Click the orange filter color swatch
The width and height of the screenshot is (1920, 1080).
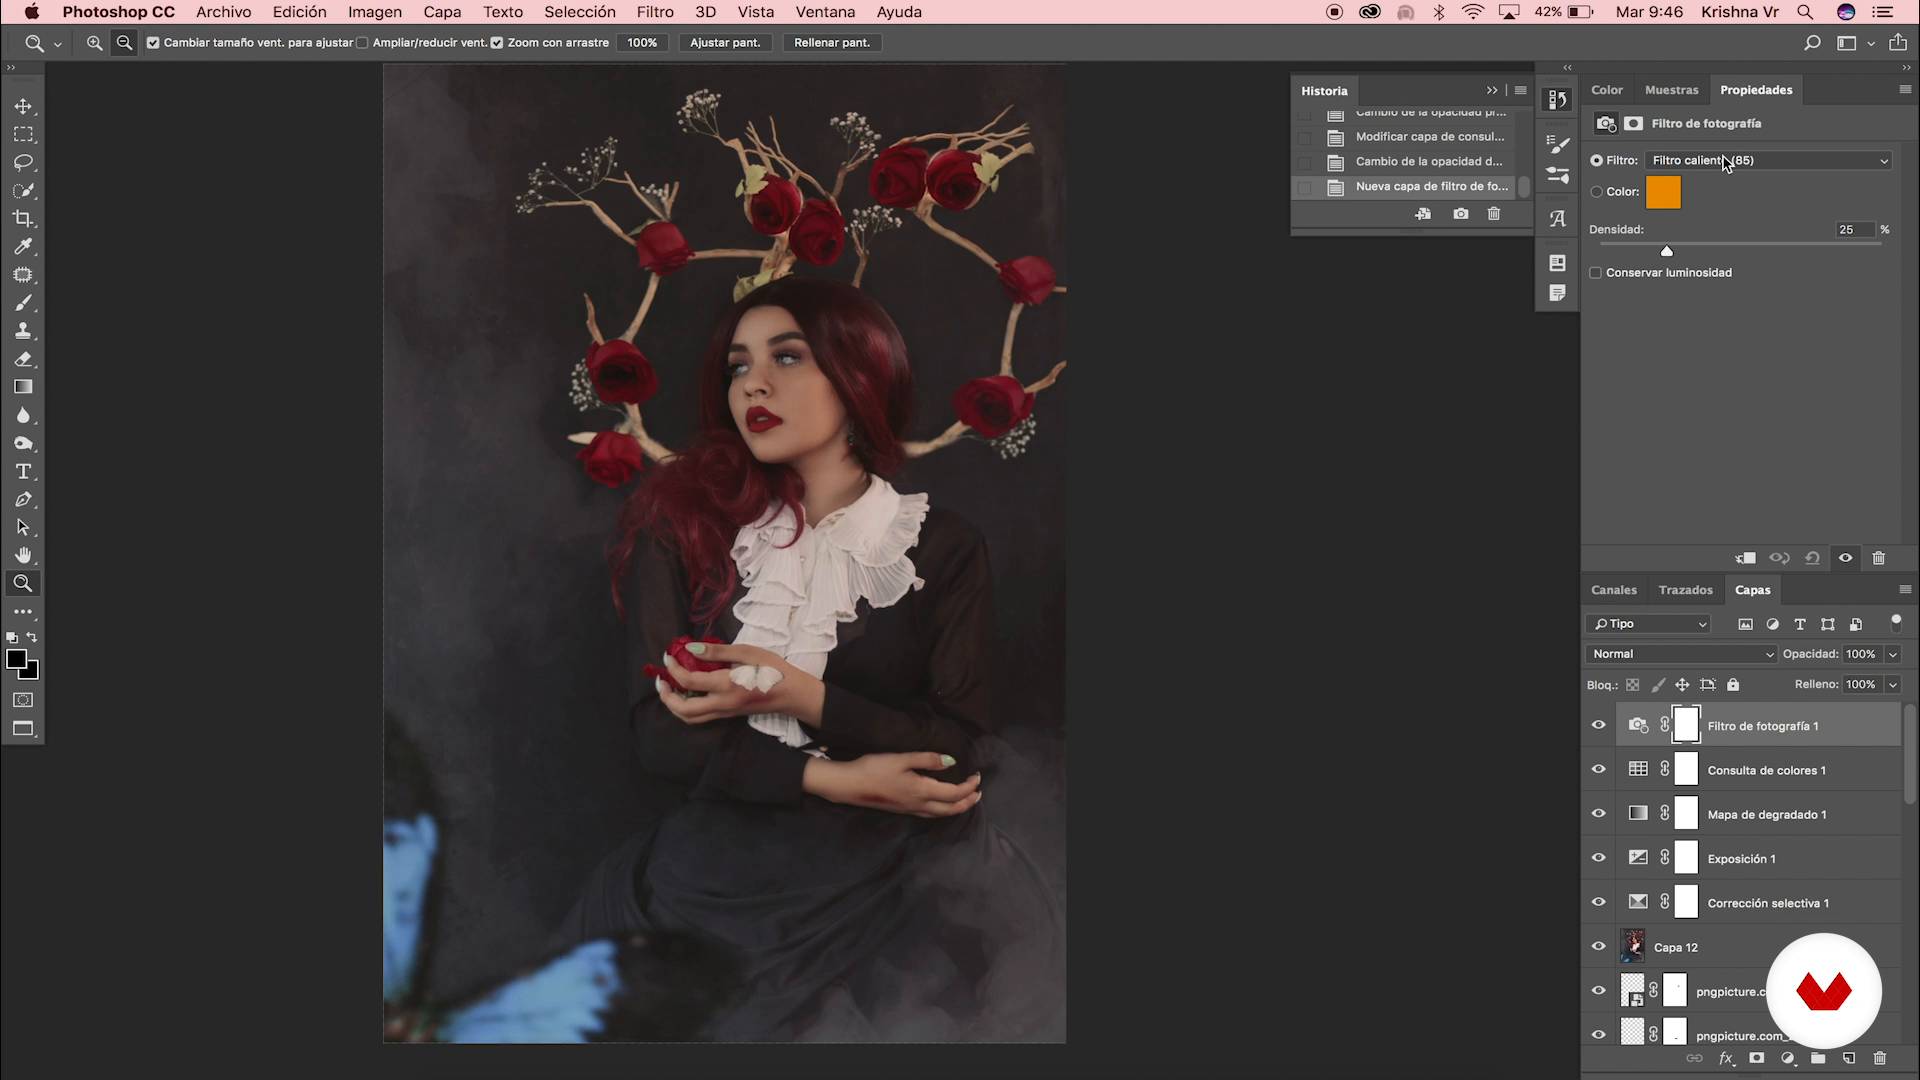[1664, 192]
